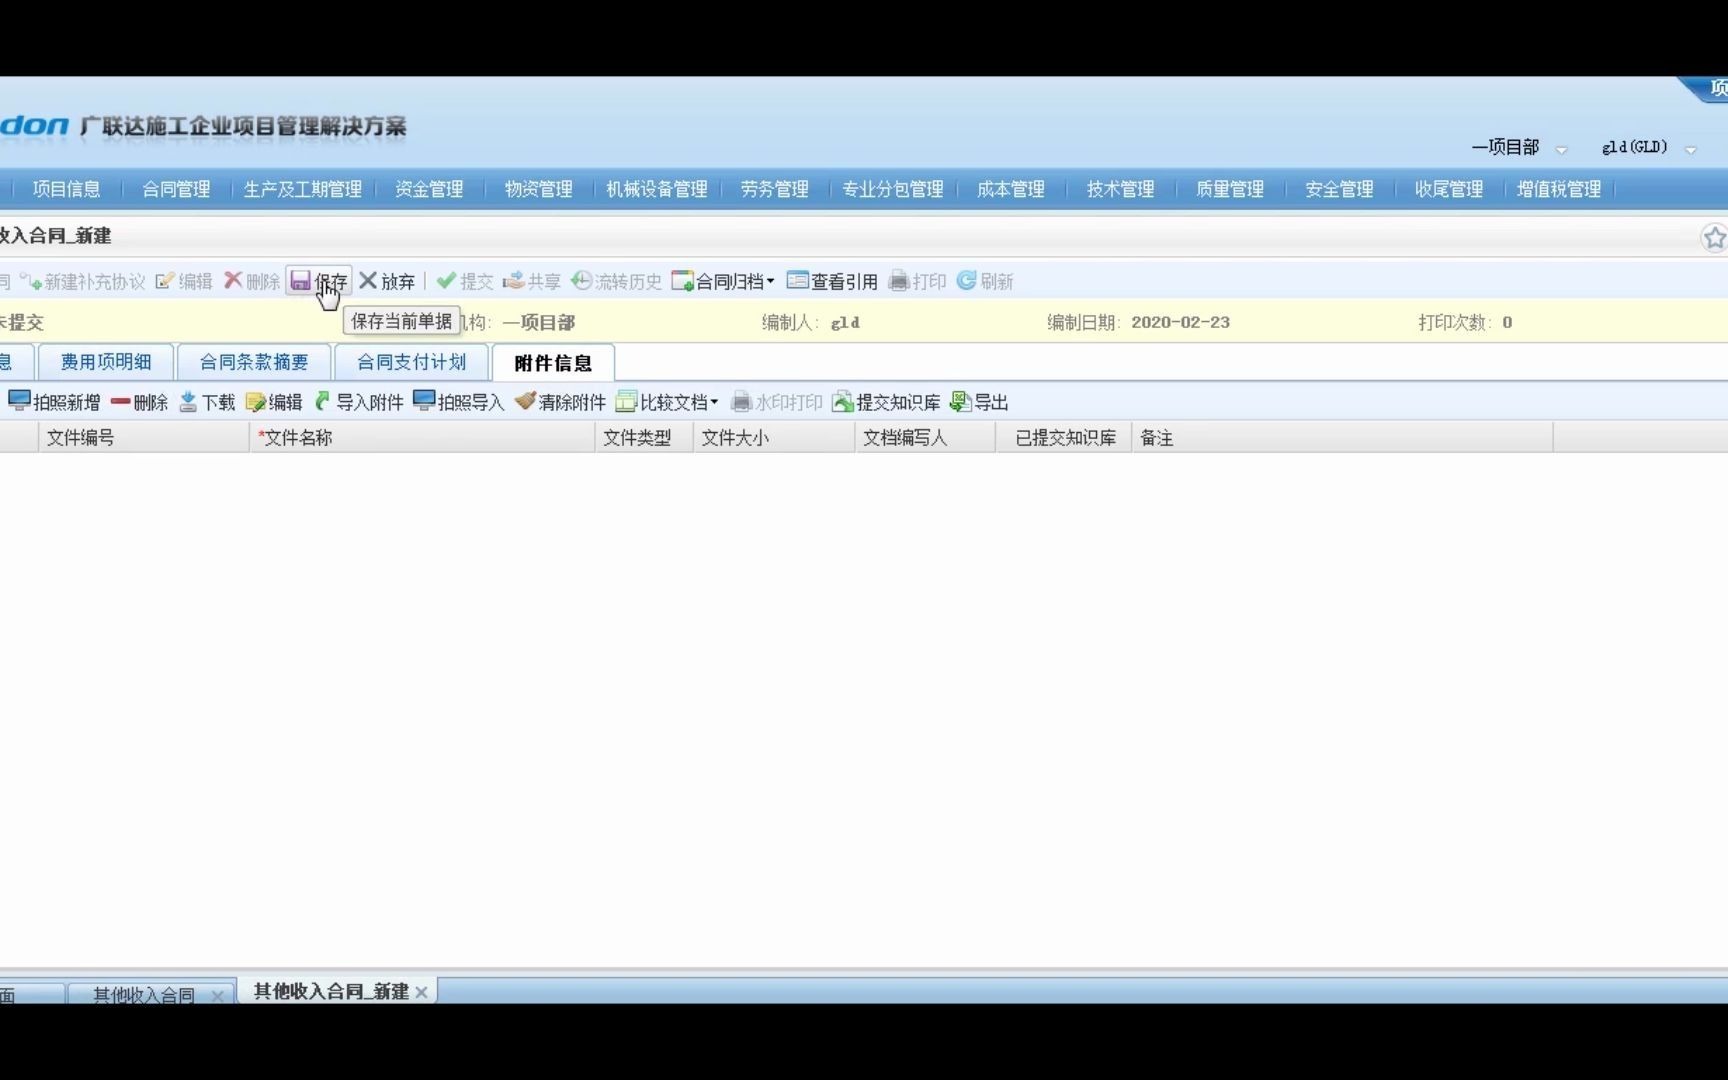Open 资金管理 menu
The width and height of the screenshot is (1728, 1080).
(x=429, y=189)
